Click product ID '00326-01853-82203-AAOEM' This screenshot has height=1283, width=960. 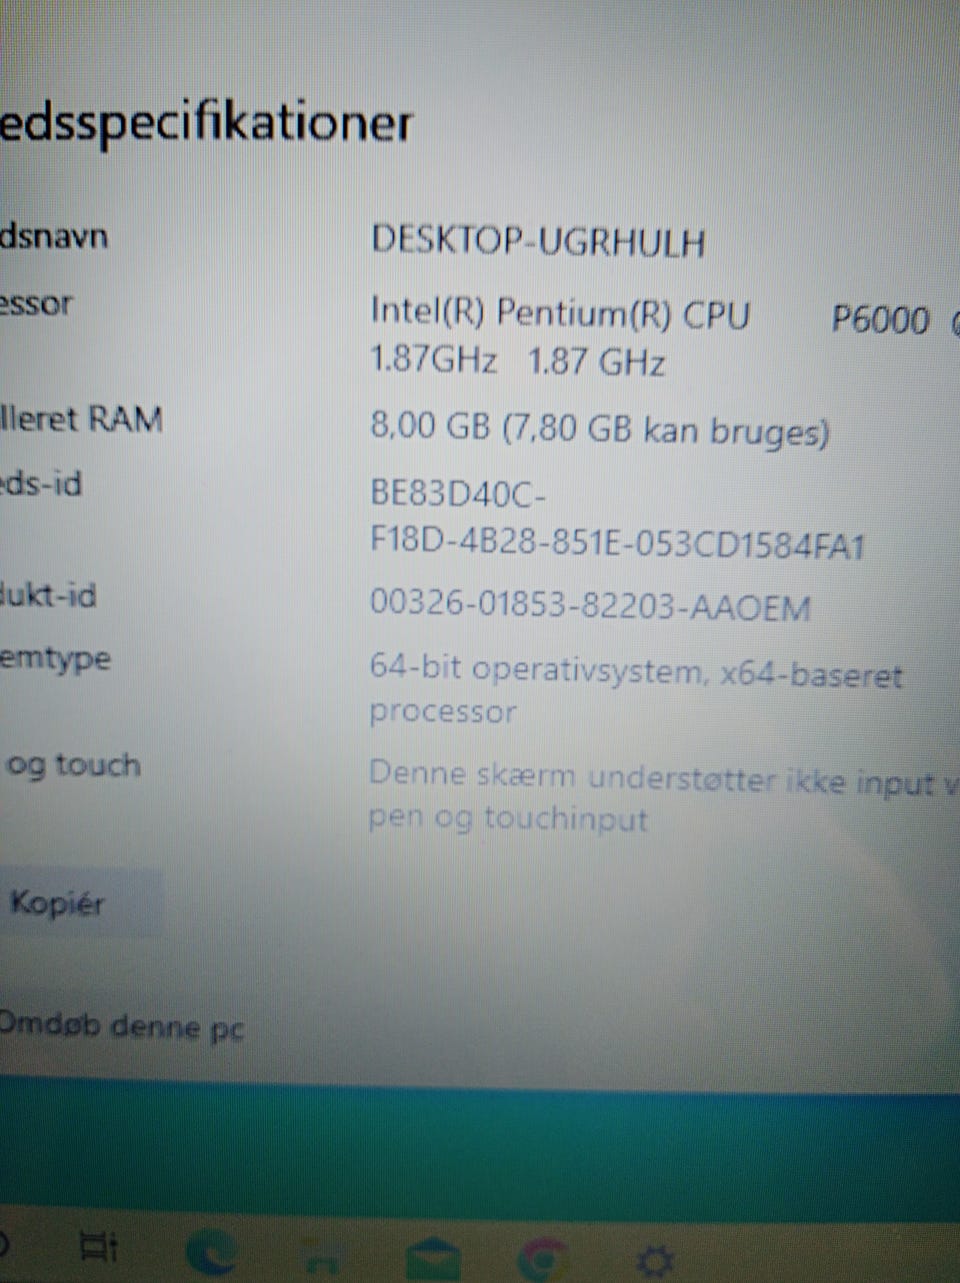click(590, 606)
